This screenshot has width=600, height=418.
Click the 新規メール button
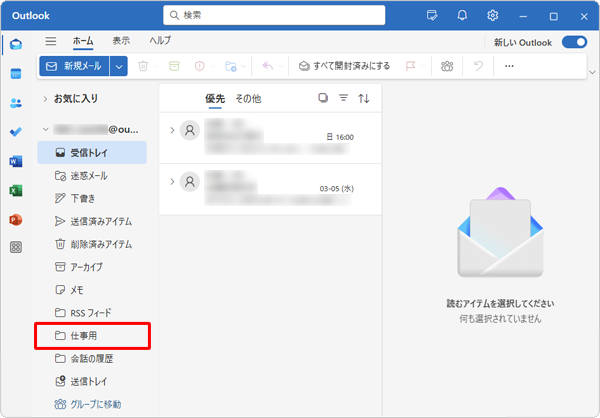74,66
